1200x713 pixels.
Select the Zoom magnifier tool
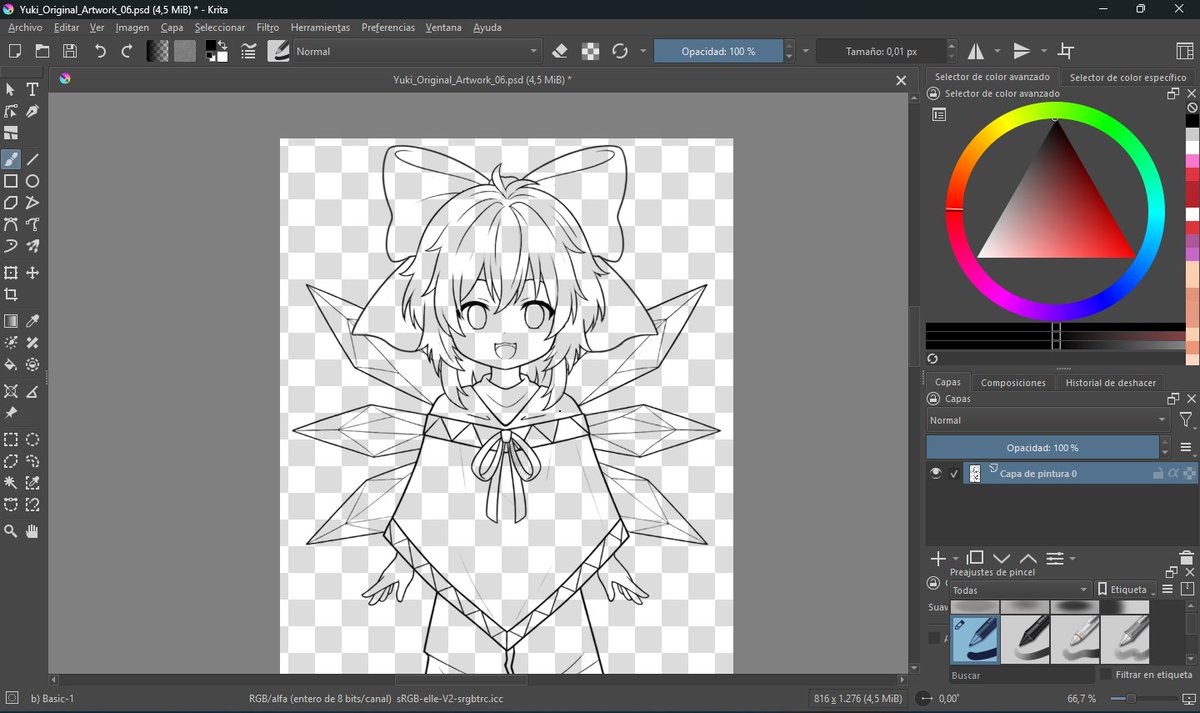[11, 531]
